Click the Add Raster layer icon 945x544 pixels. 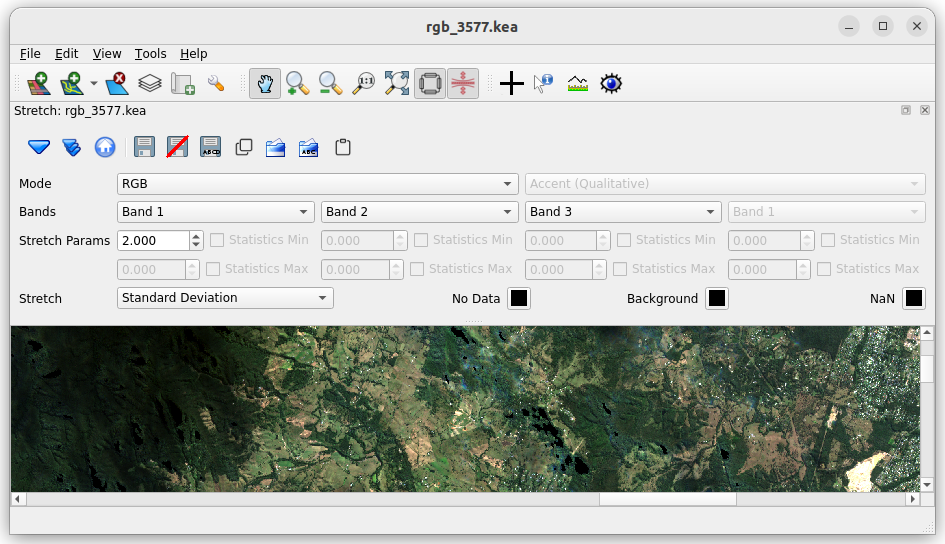pyautogui.click(x=38, y=84)
